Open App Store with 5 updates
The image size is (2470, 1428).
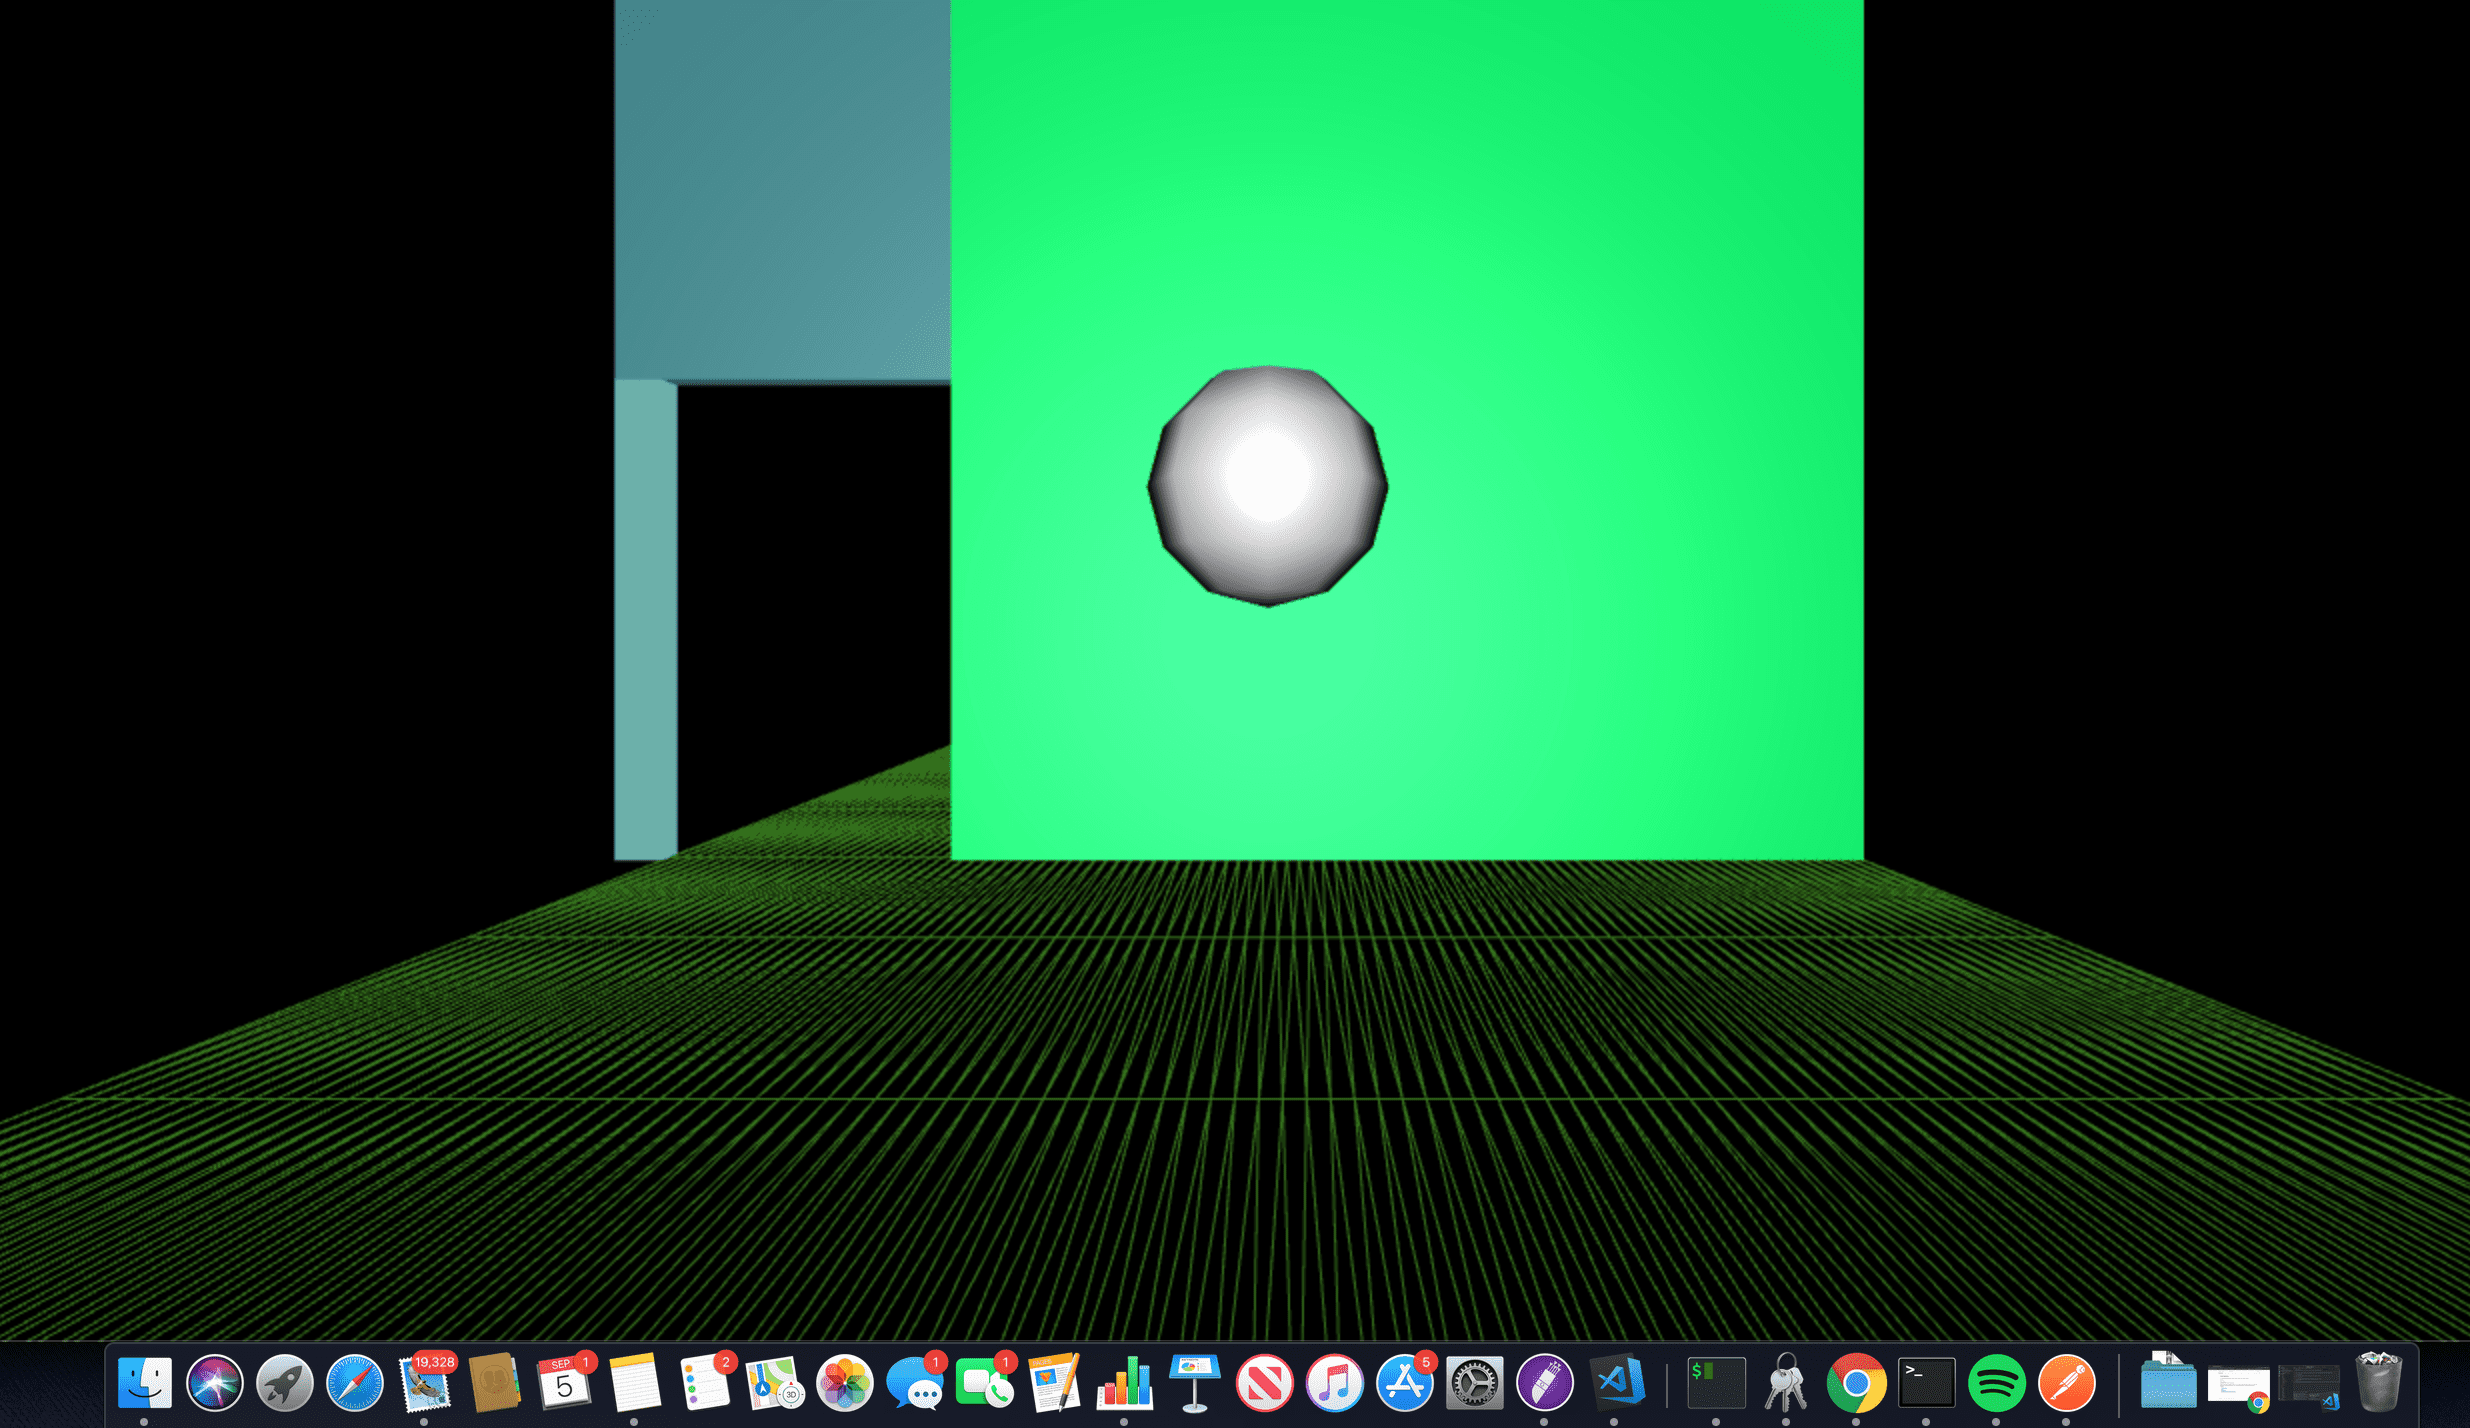[1405, 1383]
